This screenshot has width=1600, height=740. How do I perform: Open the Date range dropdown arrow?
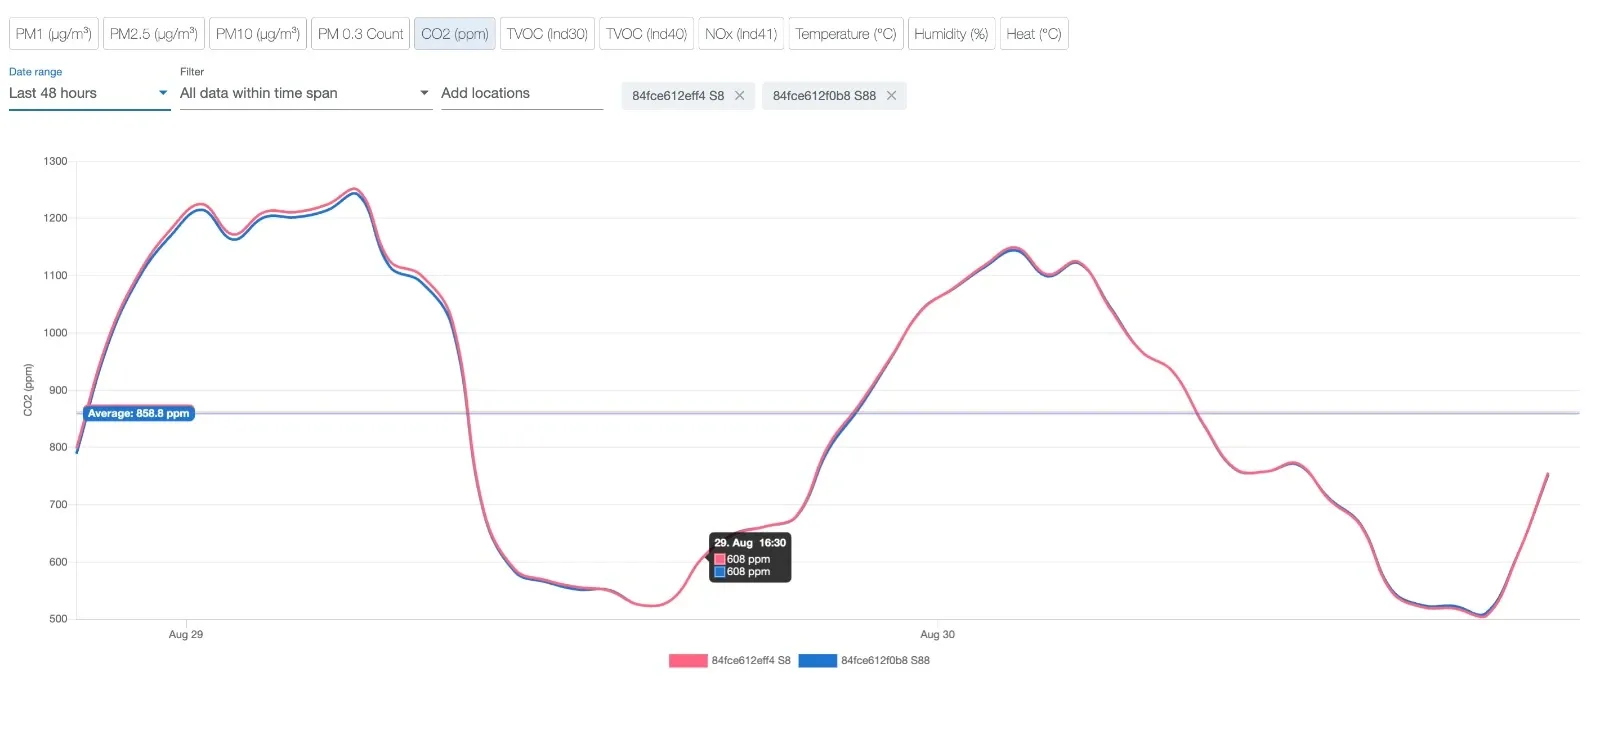pyautogui.click(x=163, y=93)
